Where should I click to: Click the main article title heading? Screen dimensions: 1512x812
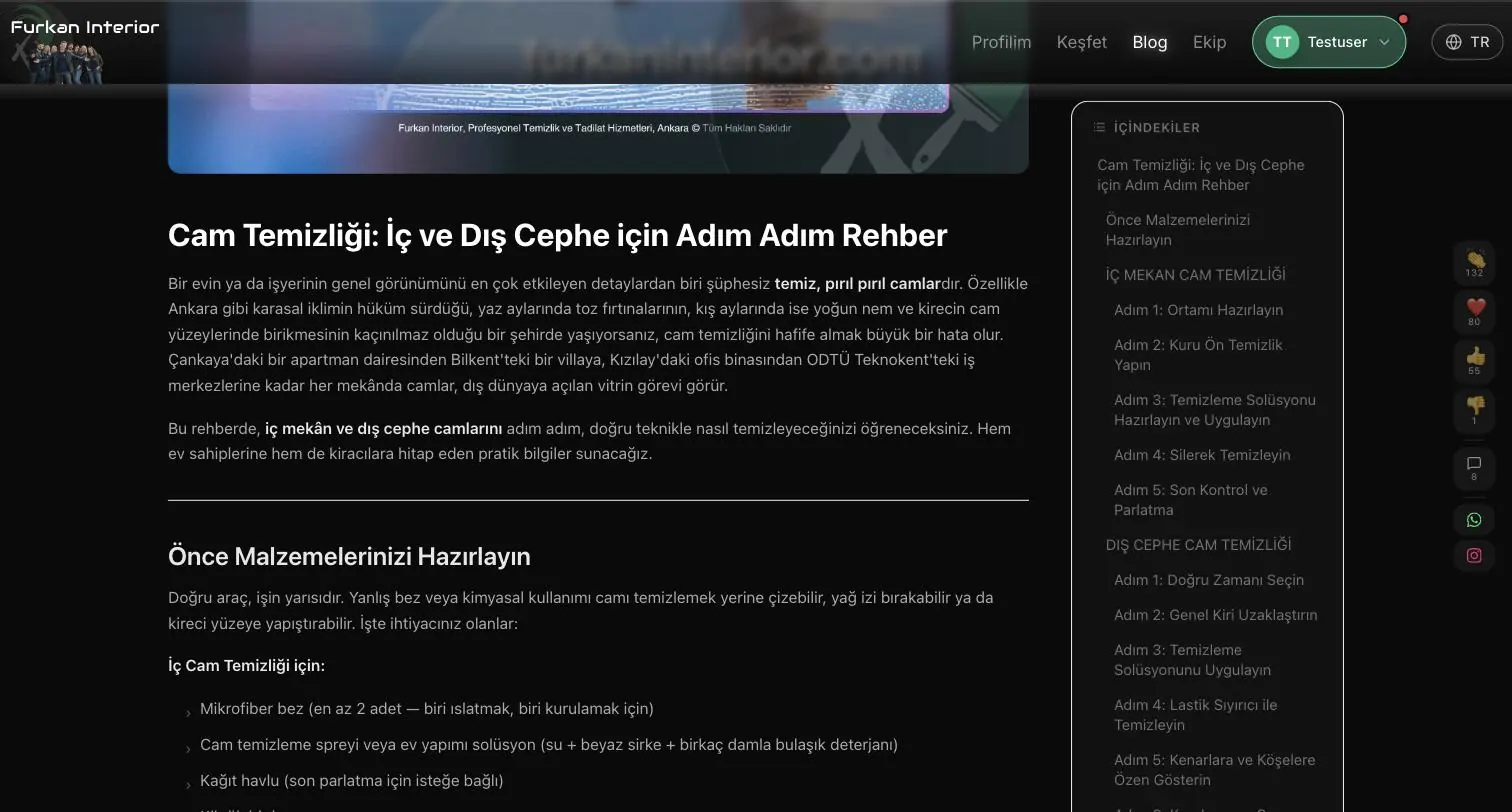(x=557, y=236)
